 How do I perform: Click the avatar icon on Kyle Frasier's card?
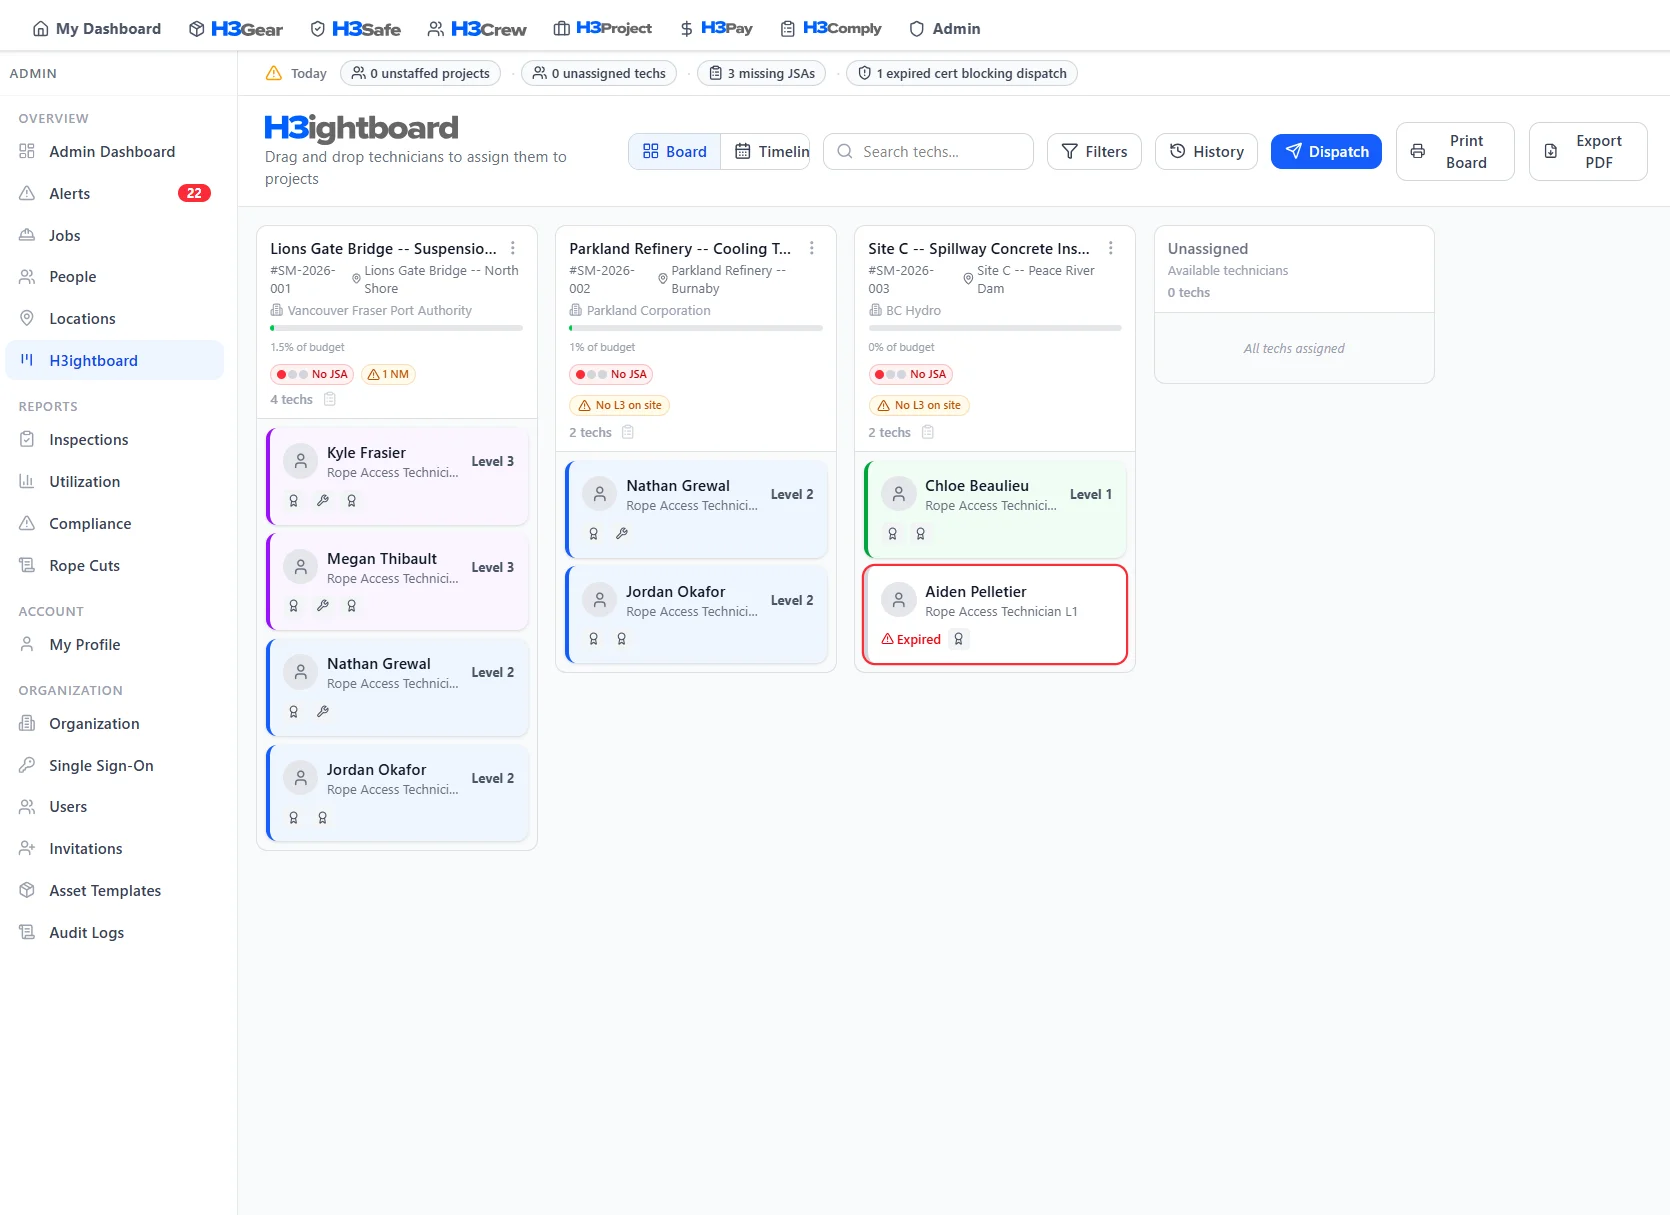pyautogui.click(x=301, y=461)
